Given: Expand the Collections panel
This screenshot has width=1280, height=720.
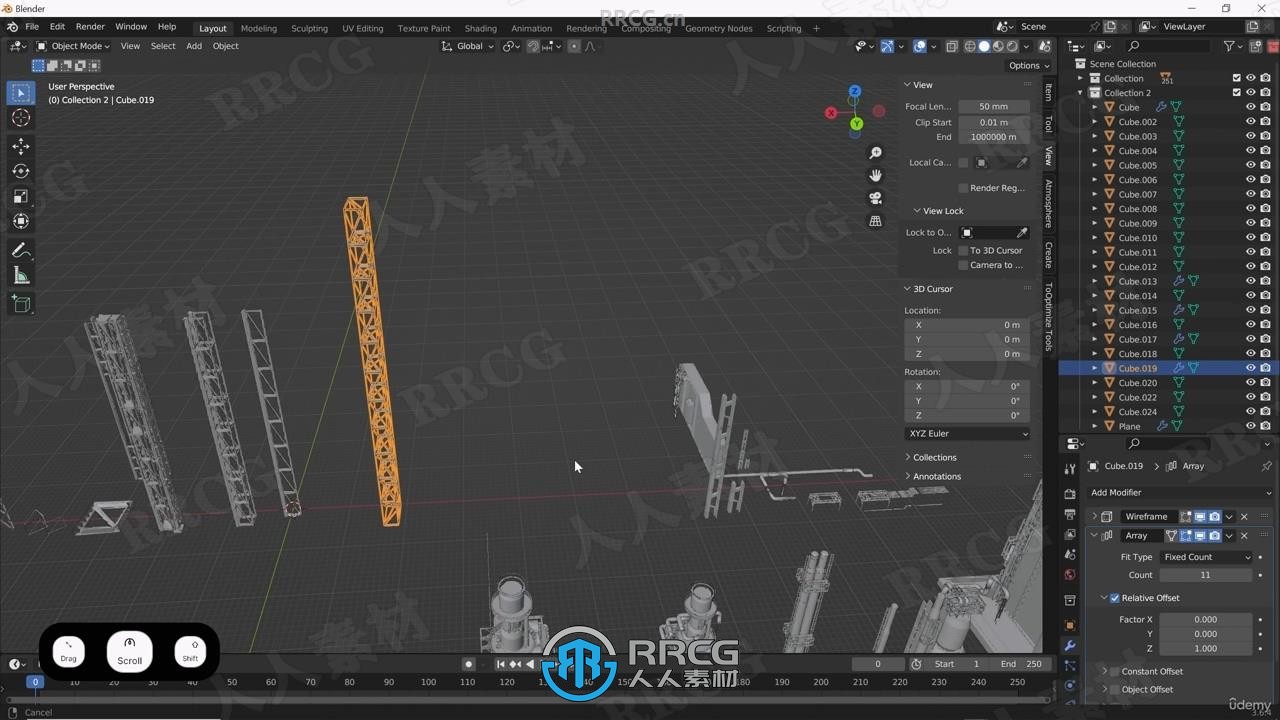Looking at the screenshot, I should pos(934,458).
